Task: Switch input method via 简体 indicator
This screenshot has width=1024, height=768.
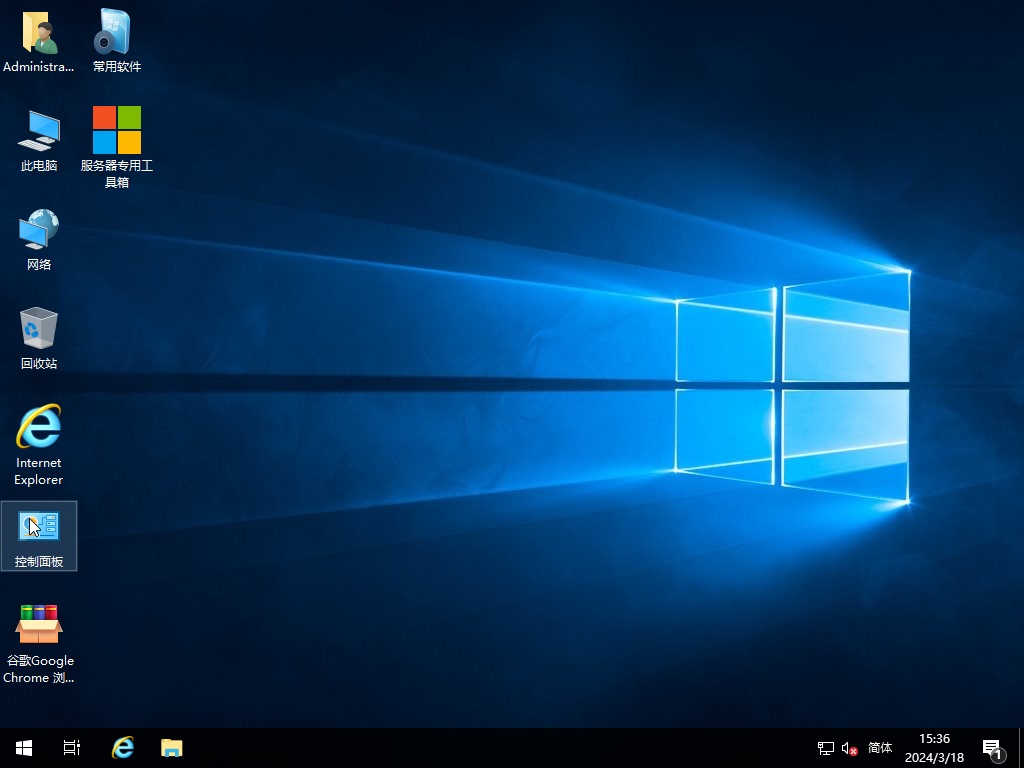Action: [x=880, y=748]
